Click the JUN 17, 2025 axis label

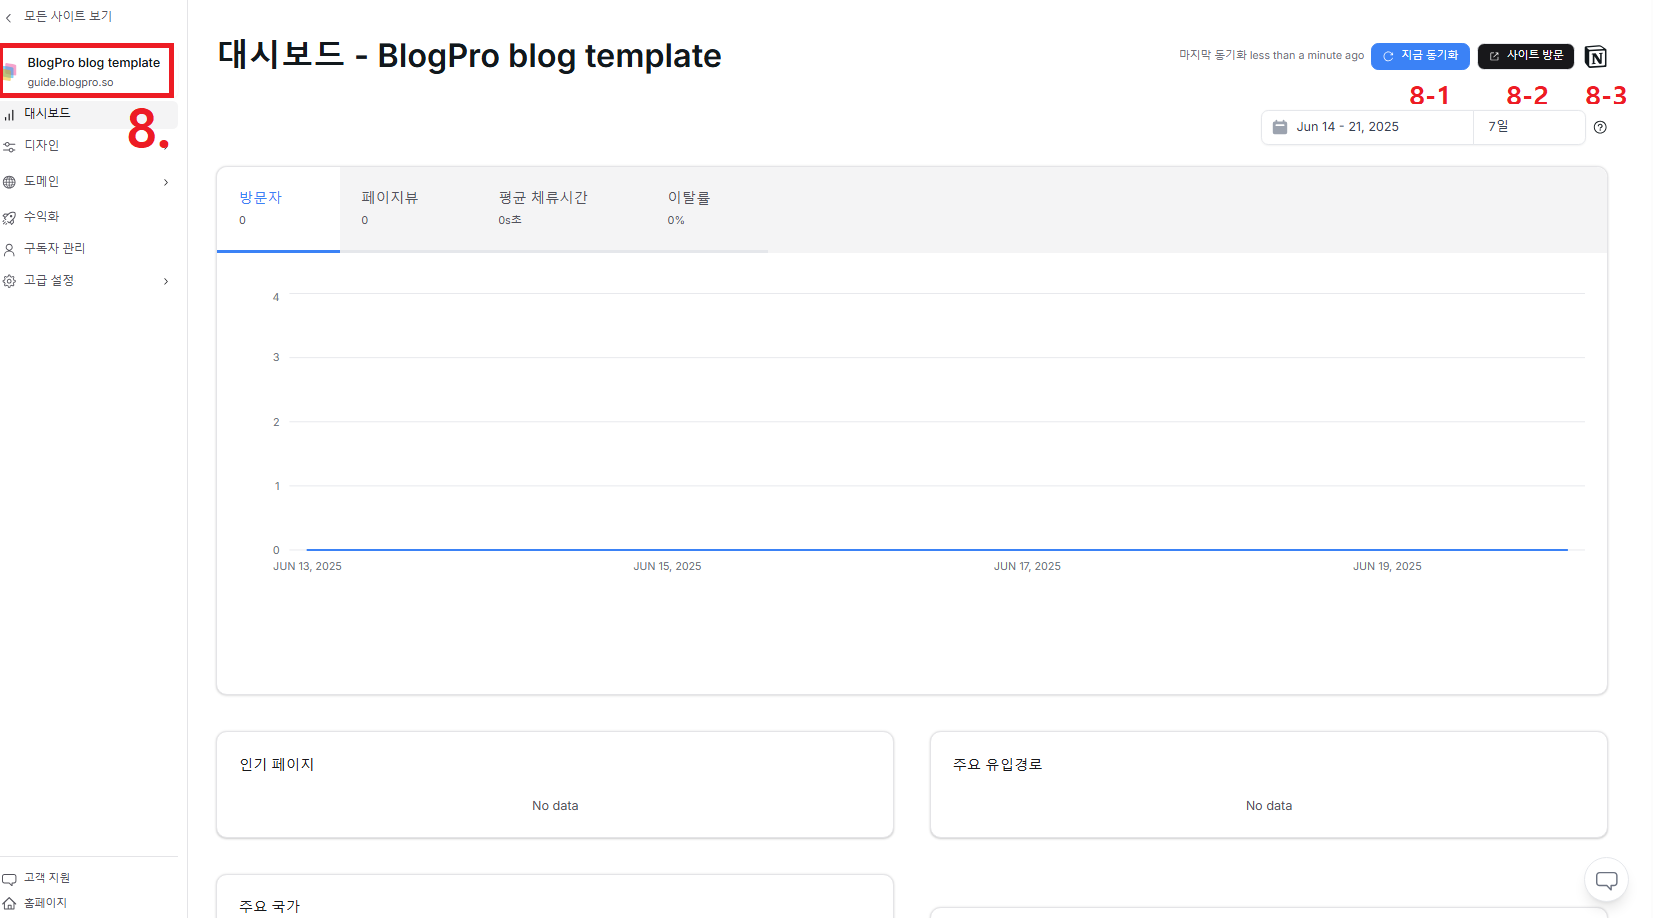[x=1027, y=567]
